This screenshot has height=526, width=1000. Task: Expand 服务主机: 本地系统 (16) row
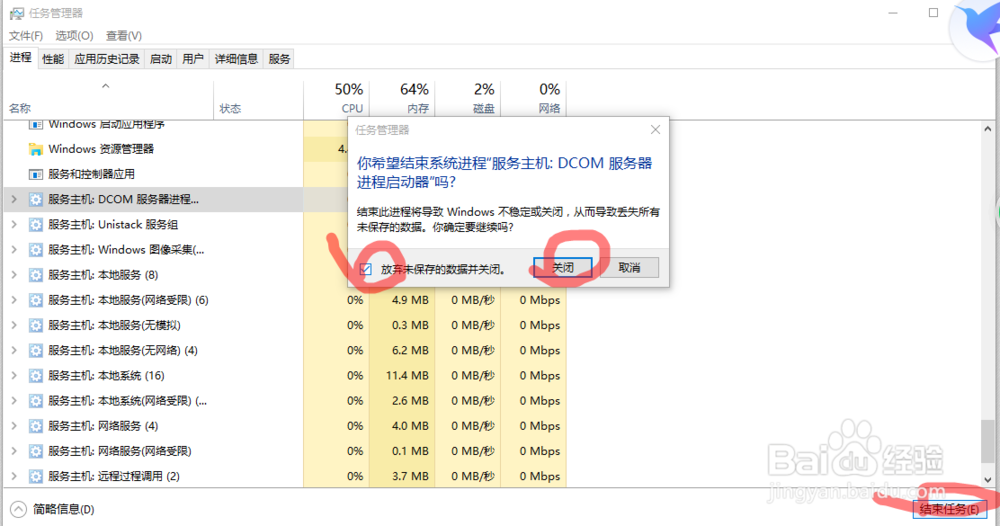(x=14, y=376)
